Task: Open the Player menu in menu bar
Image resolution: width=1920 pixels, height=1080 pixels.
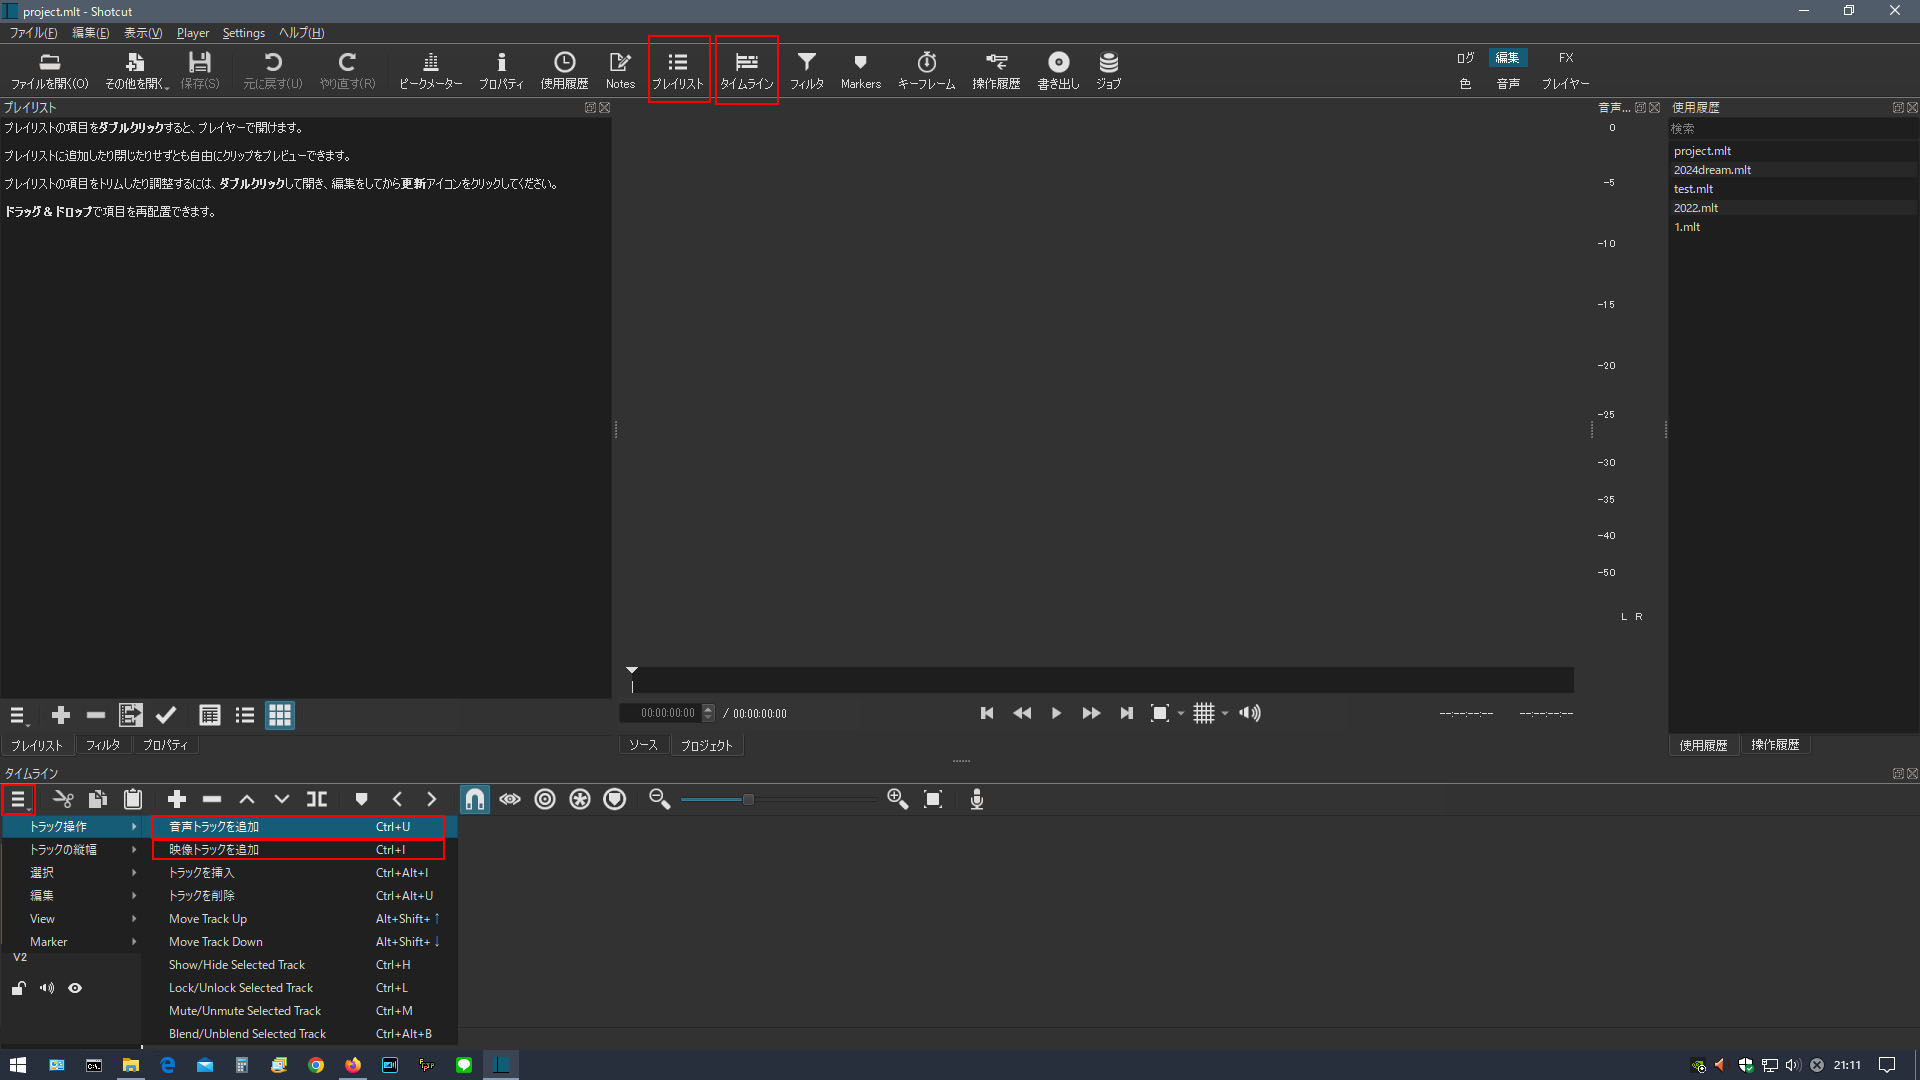Action: (x=193, y=33)
